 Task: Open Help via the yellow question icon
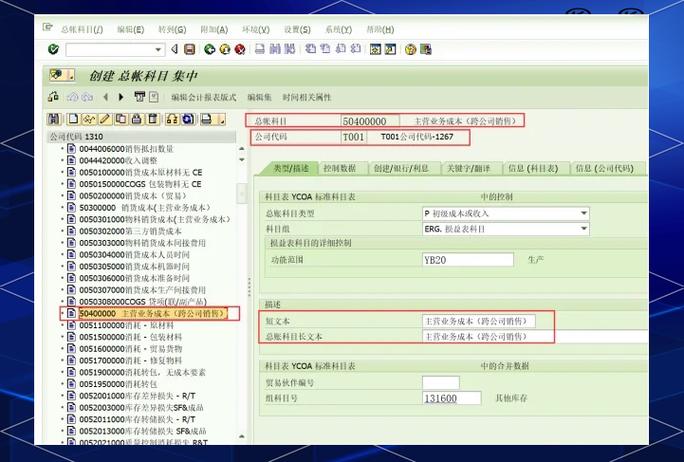(410, 49)
